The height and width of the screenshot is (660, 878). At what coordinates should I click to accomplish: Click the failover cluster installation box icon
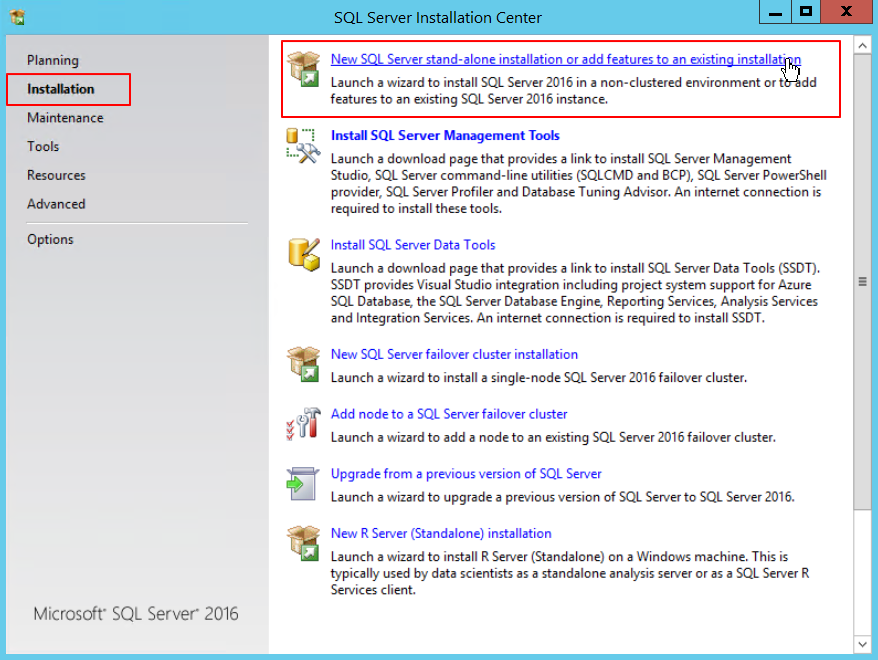pos(303,364)
